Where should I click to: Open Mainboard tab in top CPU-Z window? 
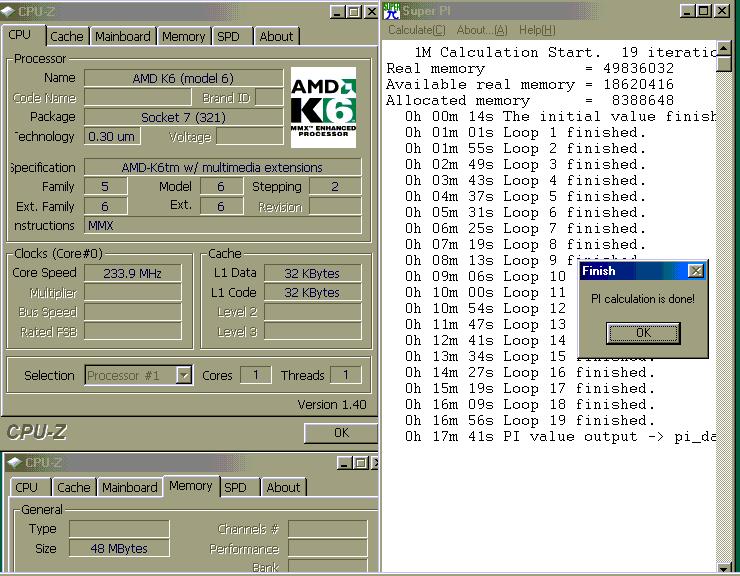coord(123,36)
